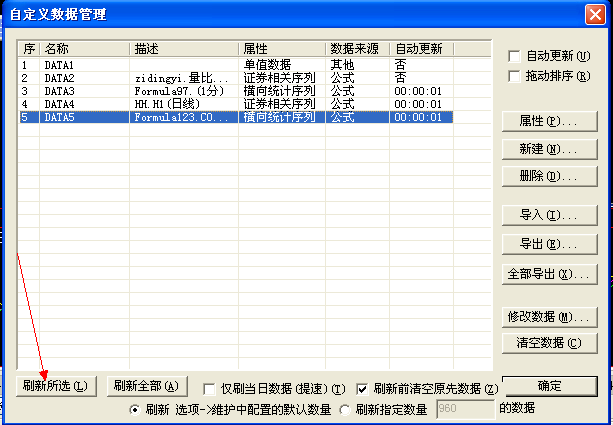Select the DATA3 row name
This screenshot has height=425, width=613.
pos(59,91)
